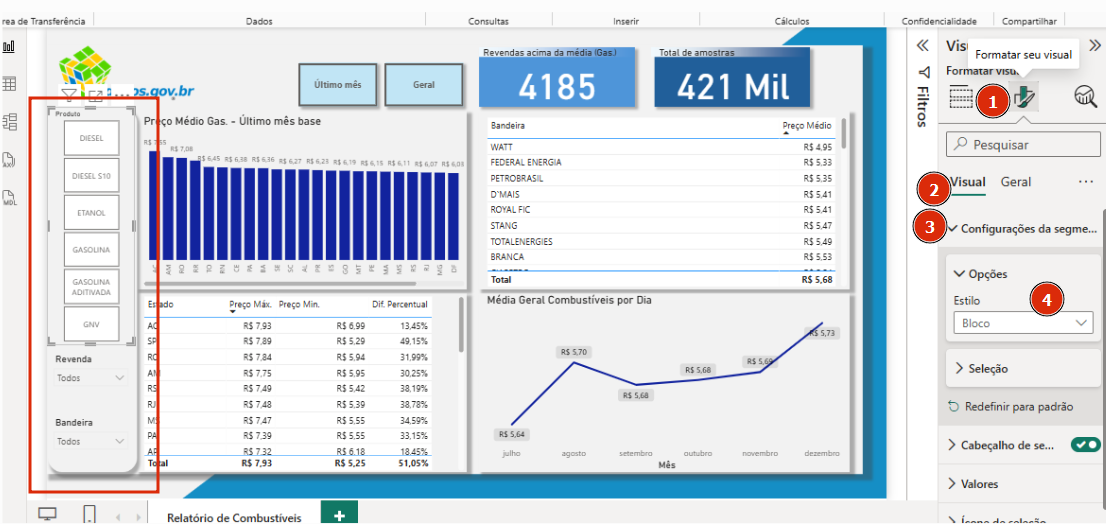Go to next page tab arrow
Viewport: 1106px width, 524px height.
(137, 517)
